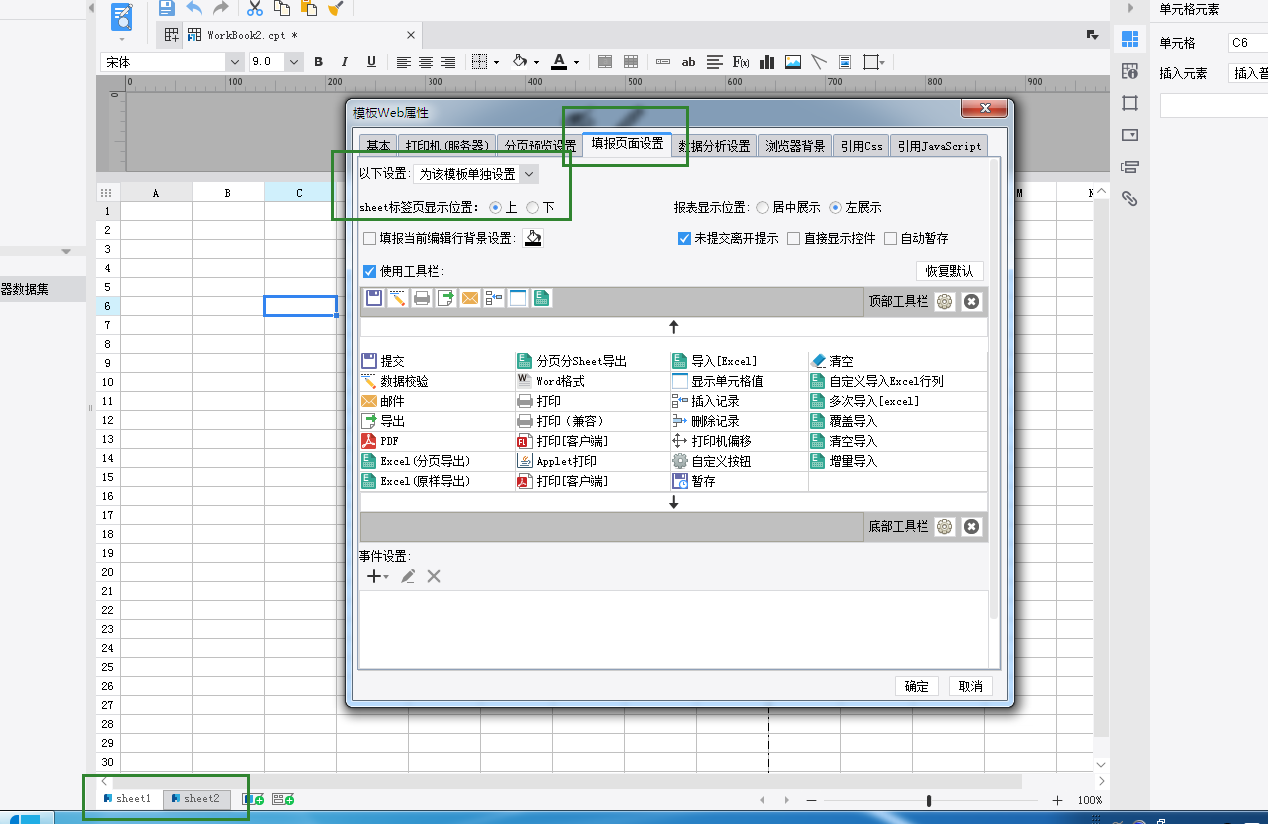Insert a slope line into the cell
Screen dimensions: 1268x824
819,62
